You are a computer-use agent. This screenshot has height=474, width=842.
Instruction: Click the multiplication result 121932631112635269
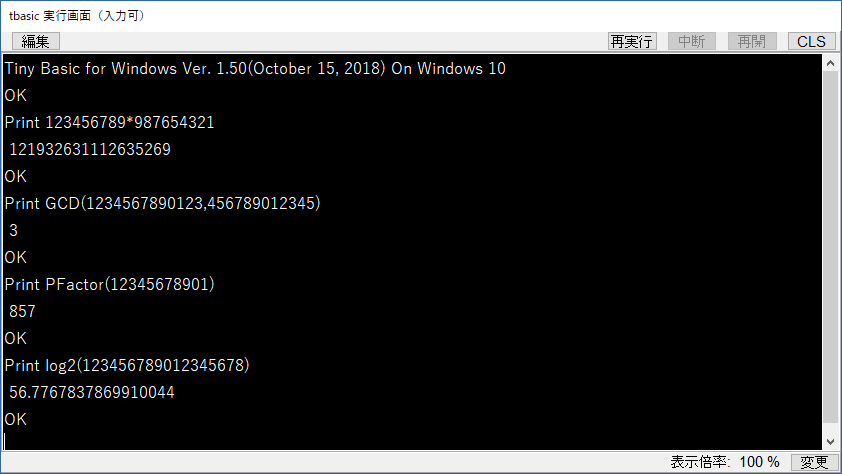click(x=90, y=149)
